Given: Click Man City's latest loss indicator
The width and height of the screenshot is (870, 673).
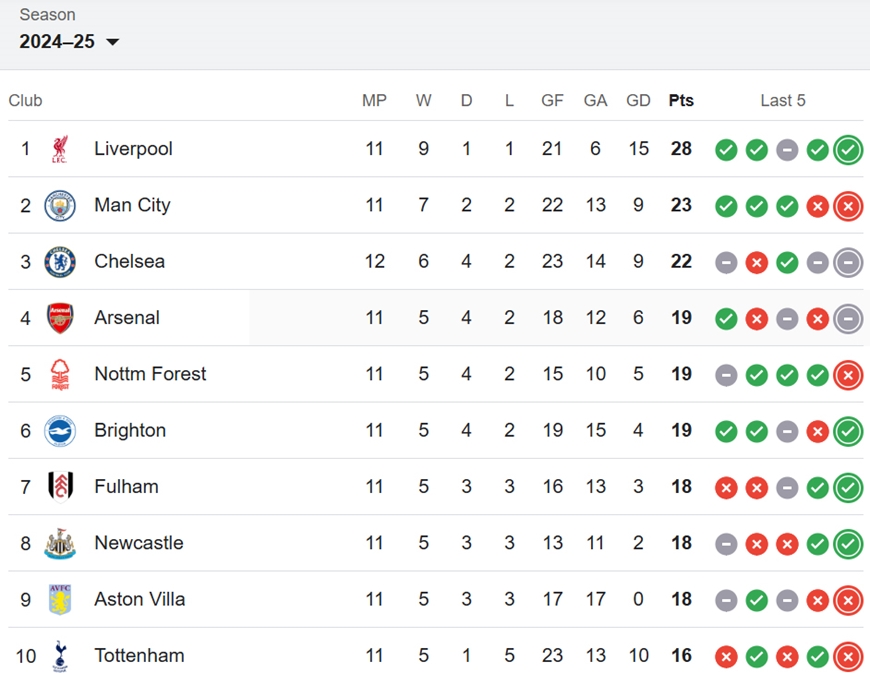Looking at the screenshot, I should point(848,206).
